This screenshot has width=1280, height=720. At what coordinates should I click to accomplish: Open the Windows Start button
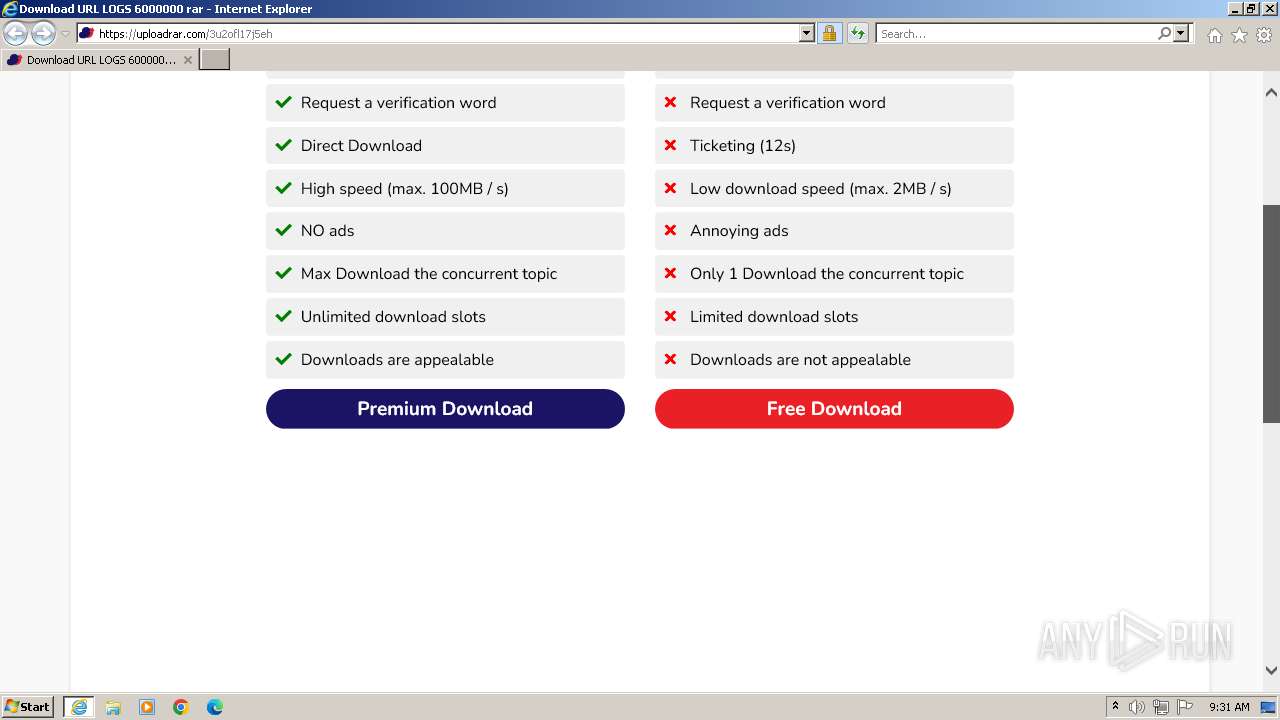[x=28, y=706]
